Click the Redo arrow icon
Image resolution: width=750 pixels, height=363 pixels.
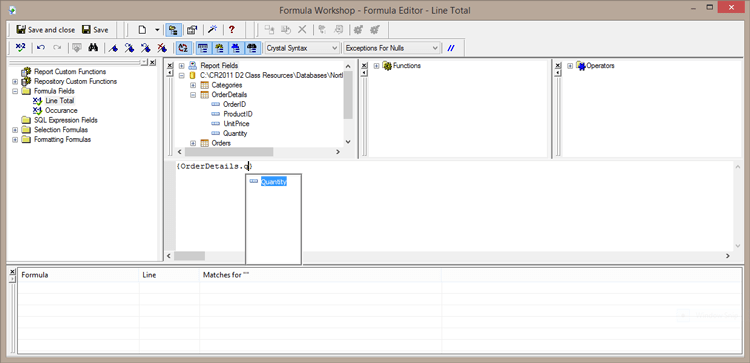click(57, 47)
